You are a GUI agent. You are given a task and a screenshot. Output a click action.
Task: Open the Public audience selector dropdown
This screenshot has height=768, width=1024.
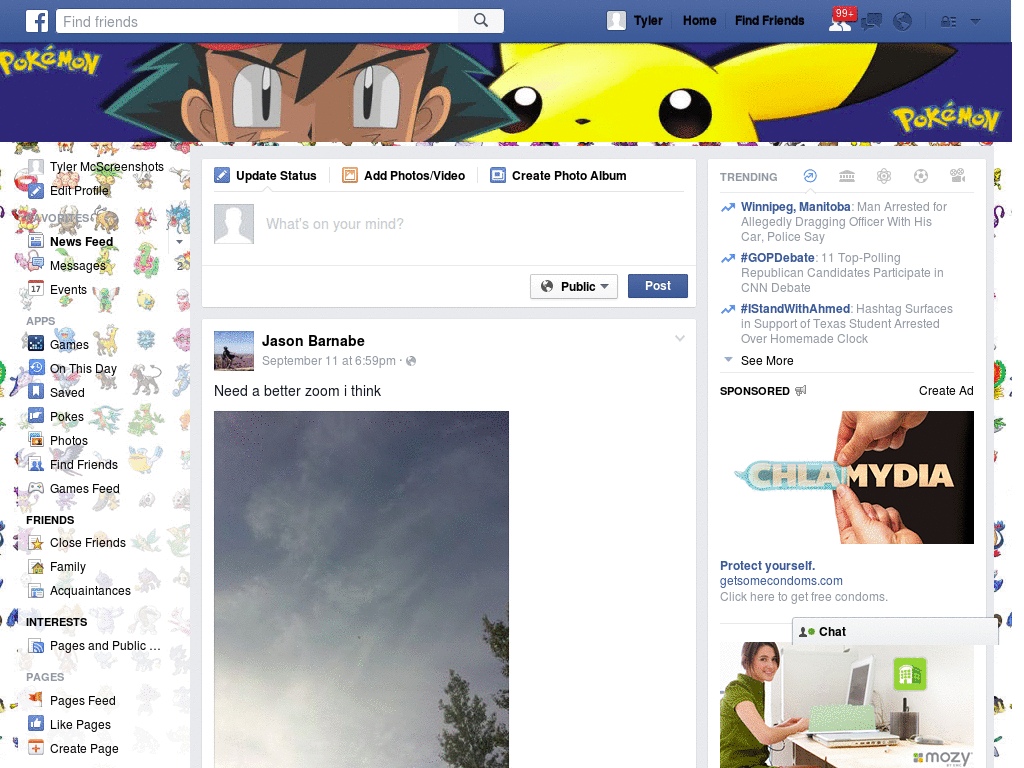(574, 286)
